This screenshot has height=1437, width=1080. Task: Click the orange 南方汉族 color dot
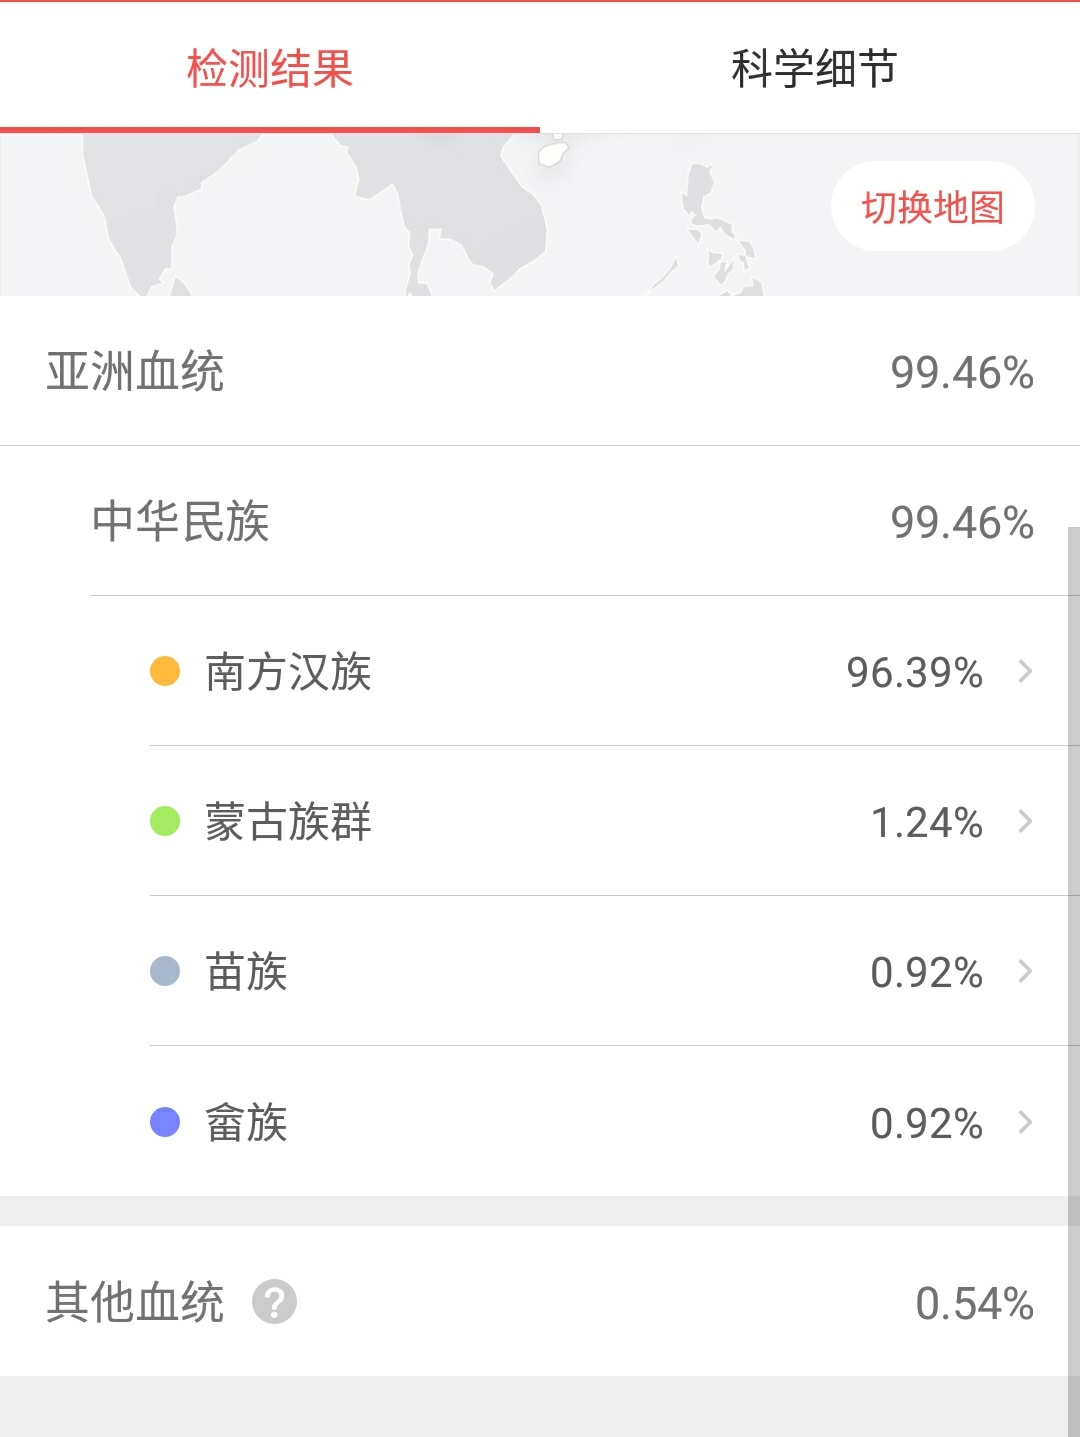click(165, 671)
